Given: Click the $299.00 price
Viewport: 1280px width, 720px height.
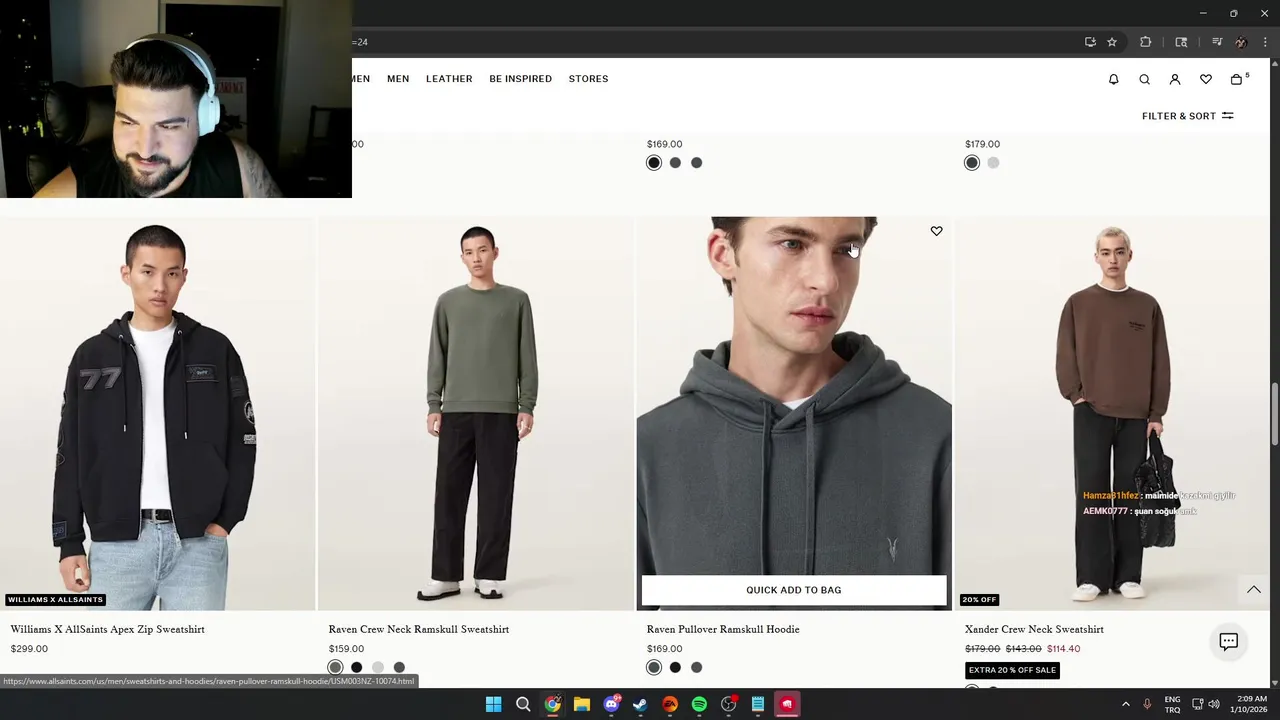Looking at the screenshot, I should click(x=29, y=649).
